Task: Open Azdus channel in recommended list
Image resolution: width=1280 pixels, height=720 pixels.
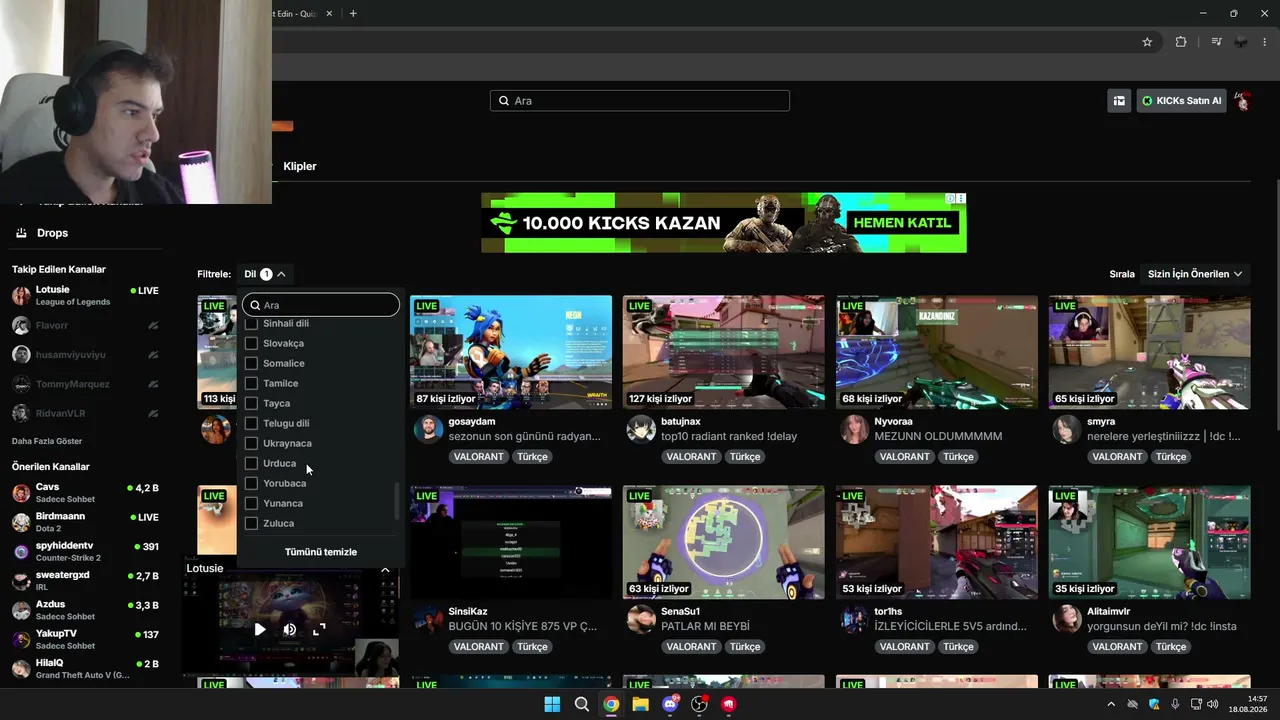Action: pos(85,610)
